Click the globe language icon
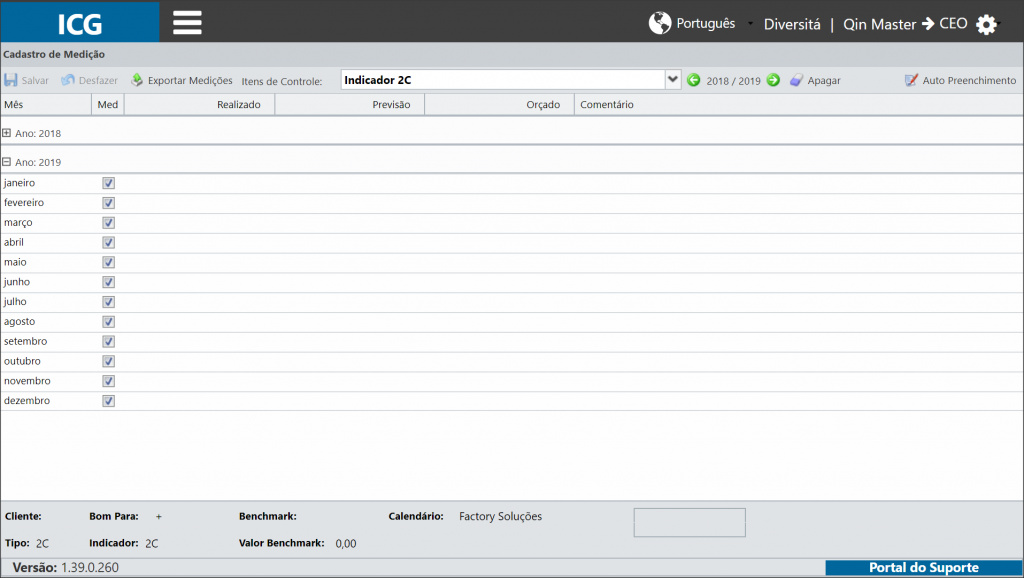 660,23
